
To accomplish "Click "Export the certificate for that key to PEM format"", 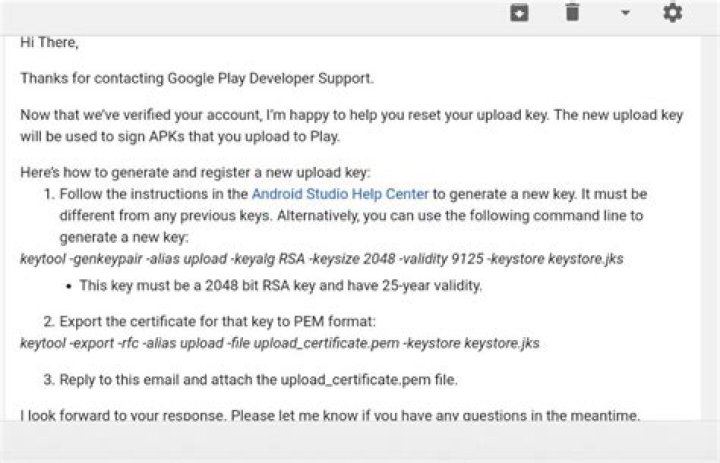I will tap(218, 322).
